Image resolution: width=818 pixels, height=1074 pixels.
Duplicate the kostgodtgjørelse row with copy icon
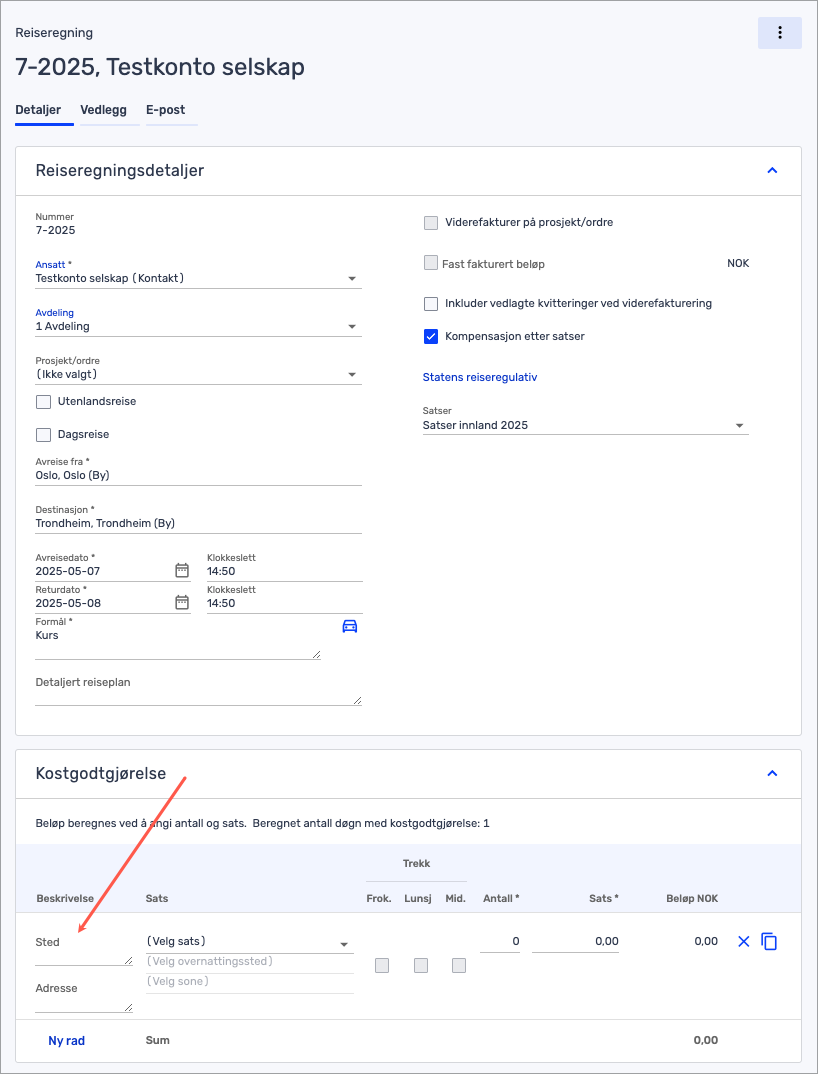[769, 941]
